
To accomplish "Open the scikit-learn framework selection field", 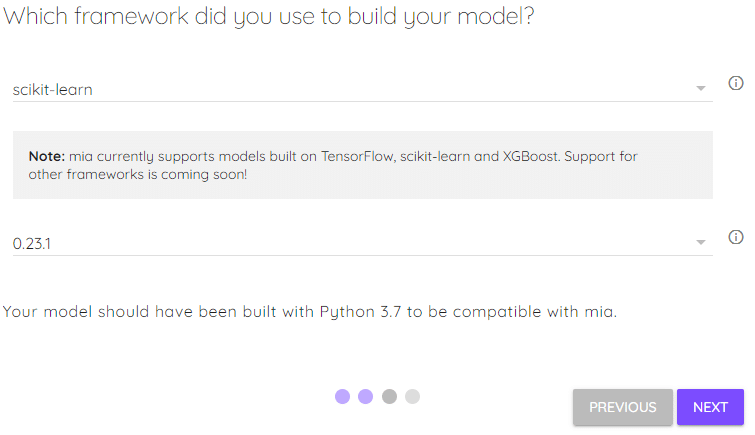I will coord(363,89).
